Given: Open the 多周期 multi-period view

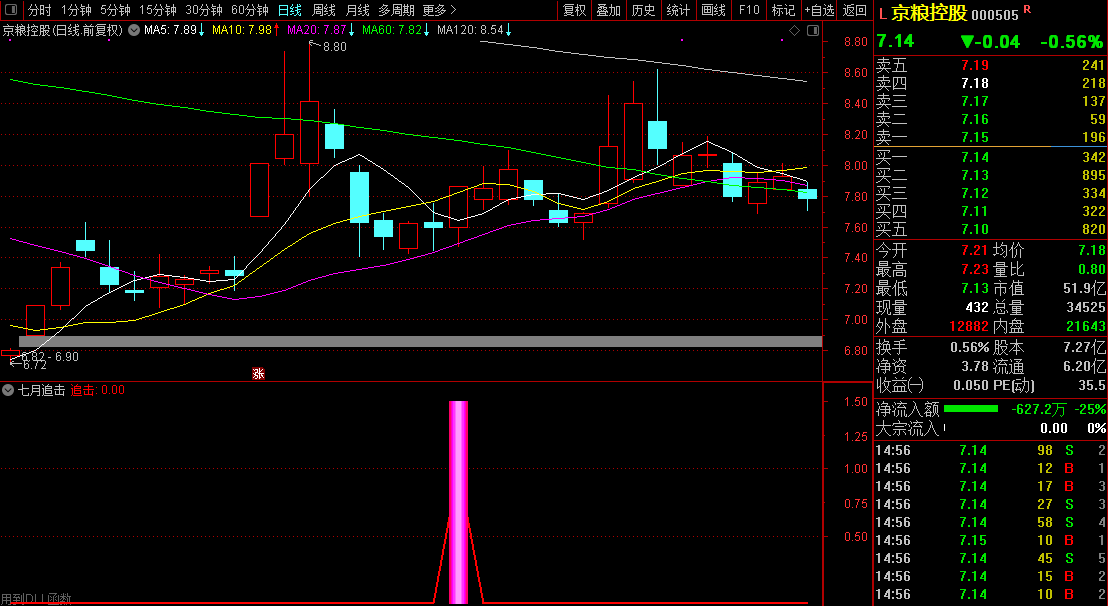Looking at the screenshot, I should point(396,10).
